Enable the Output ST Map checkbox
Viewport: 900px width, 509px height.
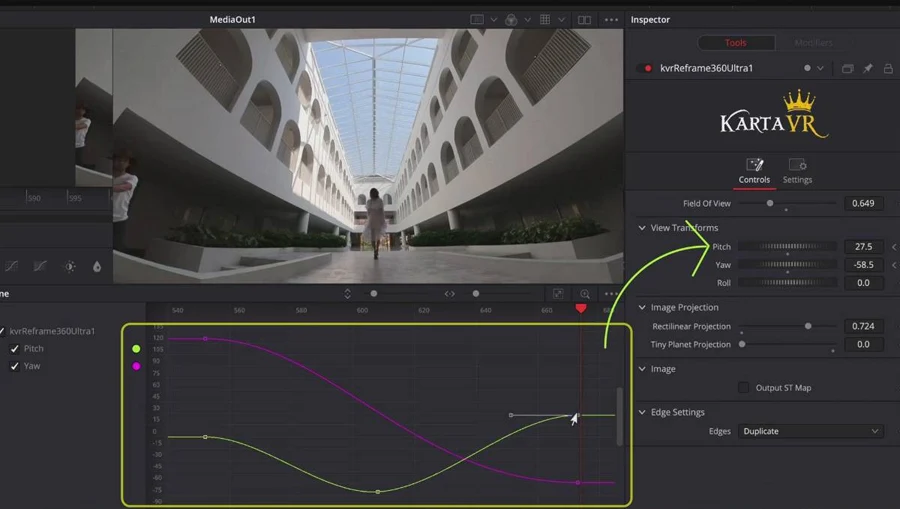[x=743, y=388]
